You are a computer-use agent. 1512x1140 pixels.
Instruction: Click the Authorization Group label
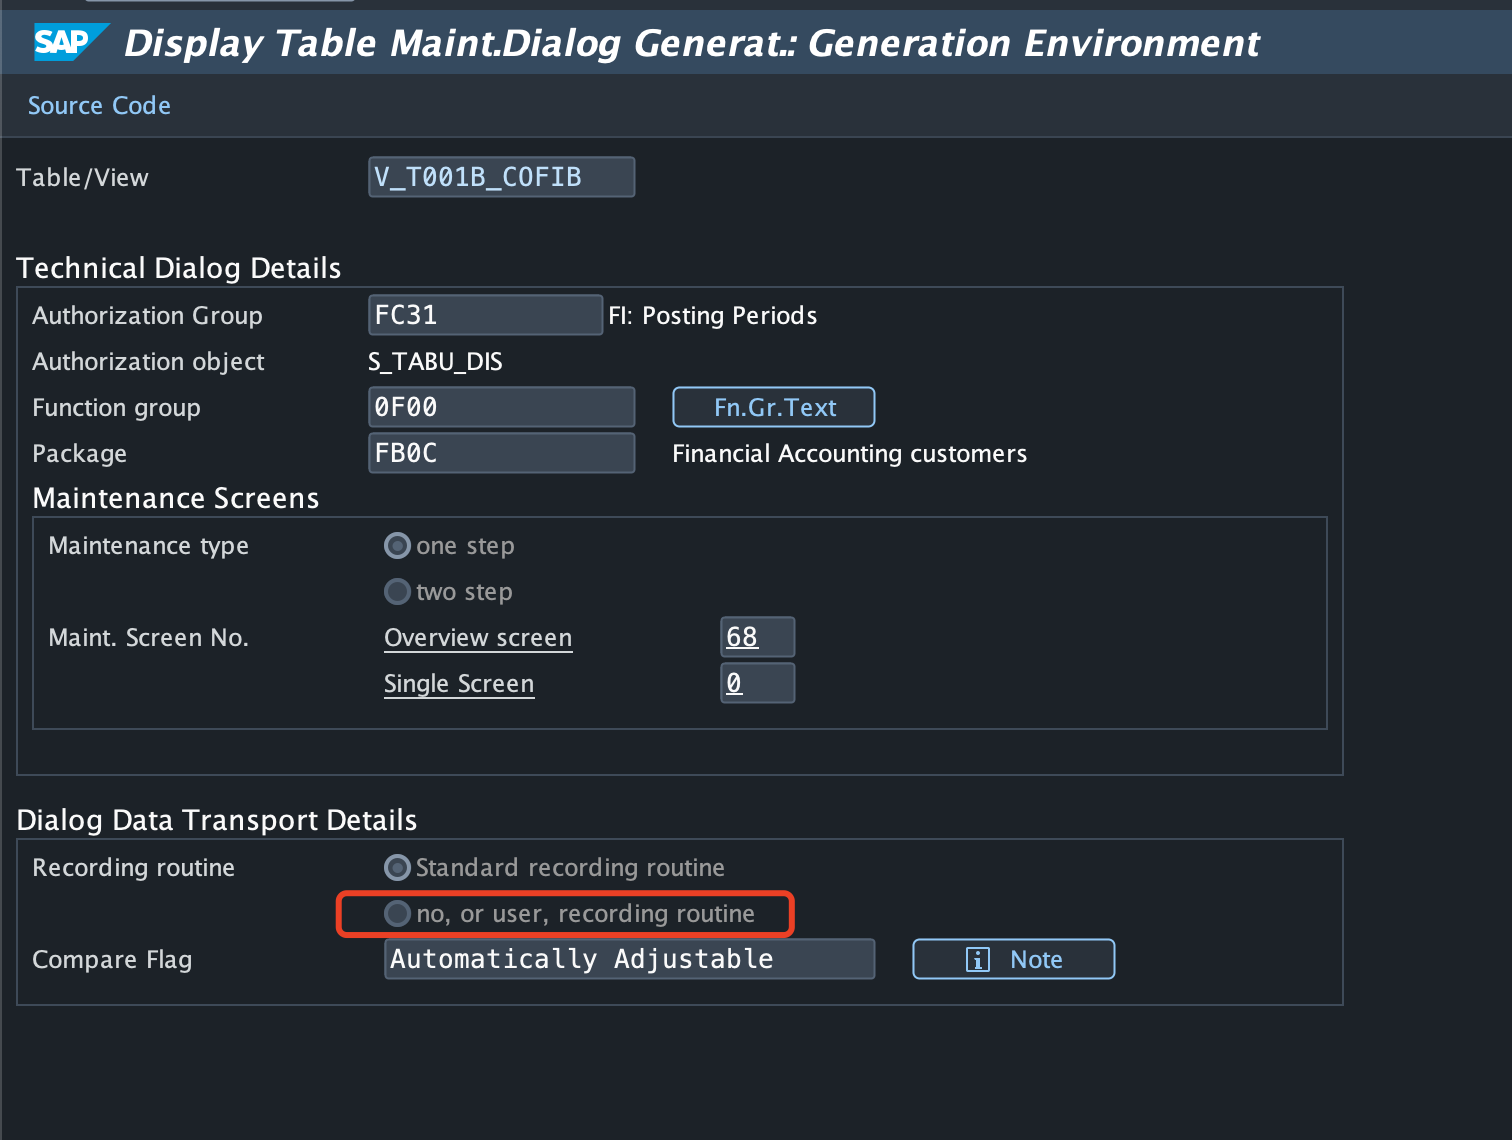click(x=148, y=315)
